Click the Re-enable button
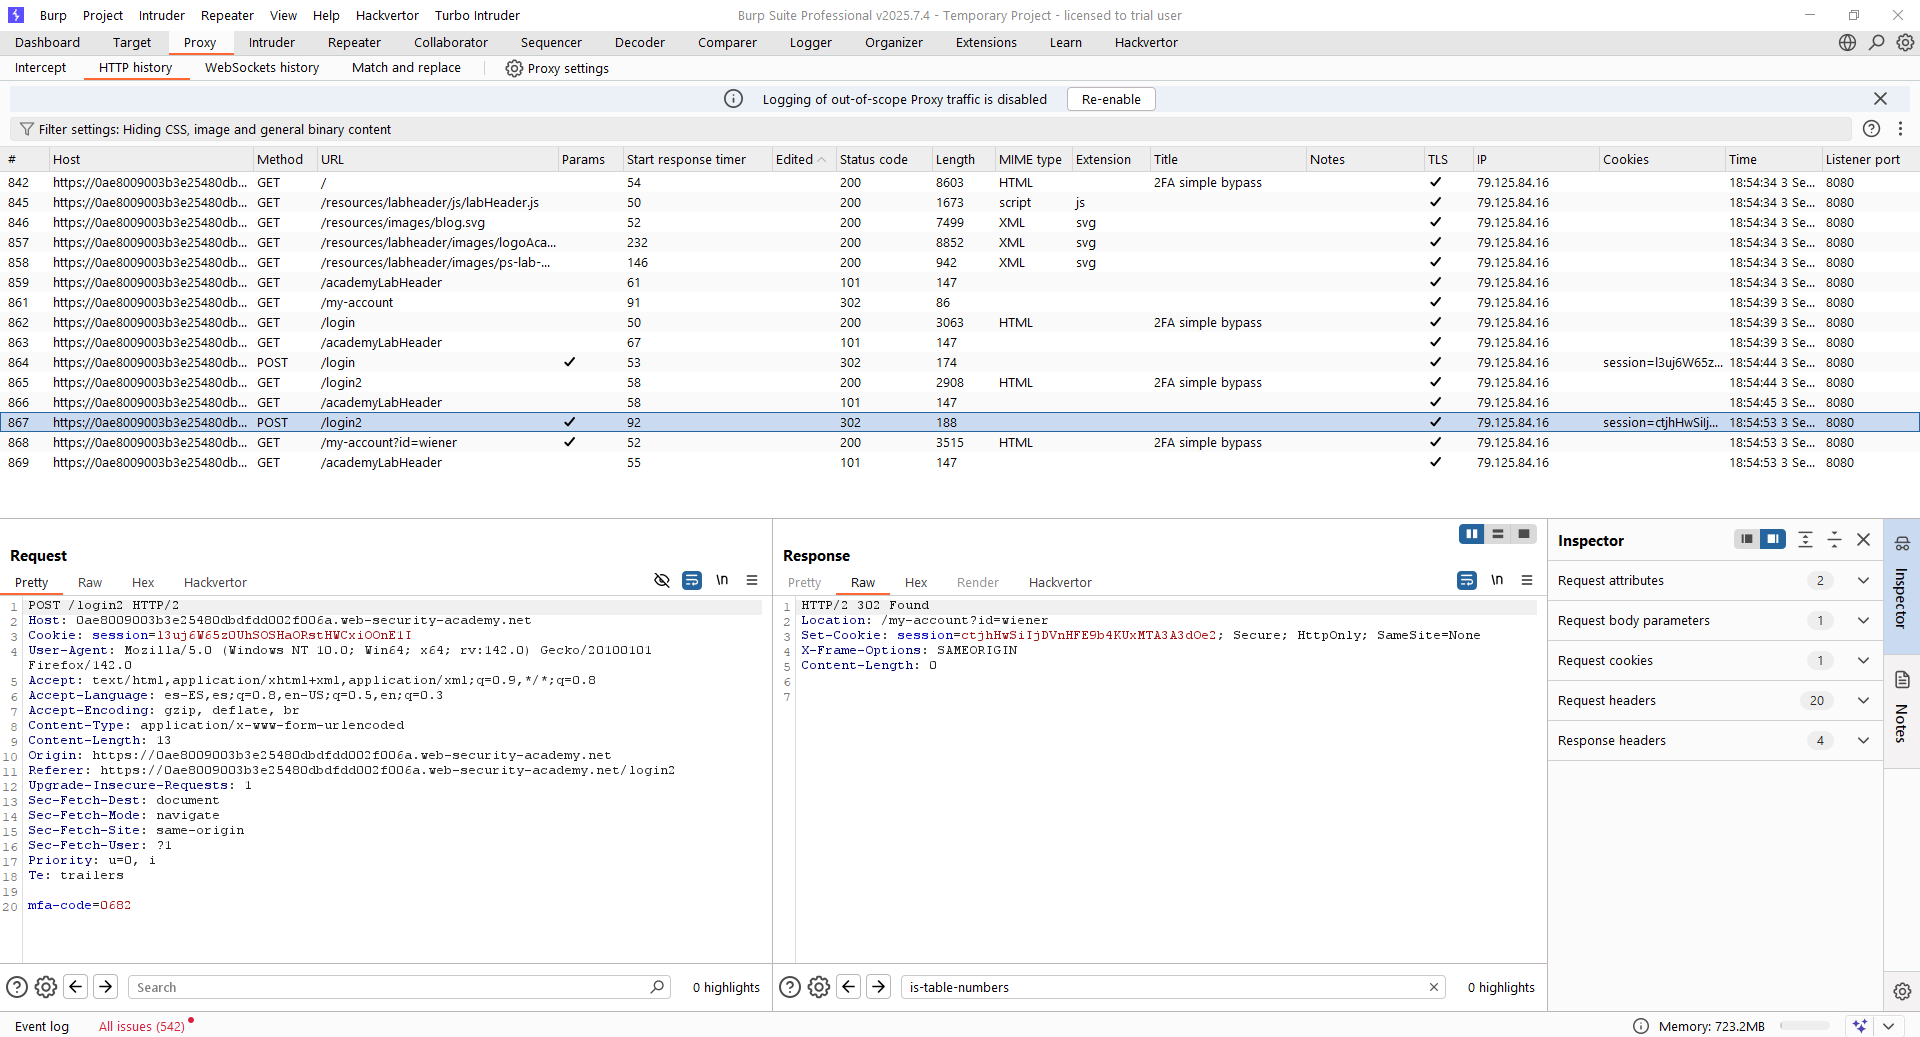The height and width of the screenshot is (1037, 1920). click(x=1111, y=99)
